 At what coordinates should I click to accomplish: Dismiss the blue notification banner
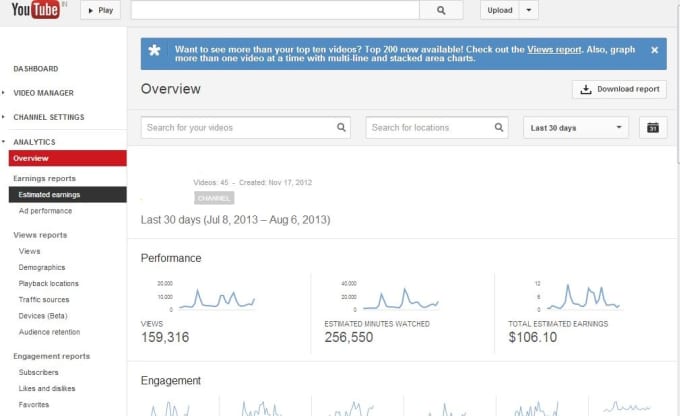(x=654, y=50)
